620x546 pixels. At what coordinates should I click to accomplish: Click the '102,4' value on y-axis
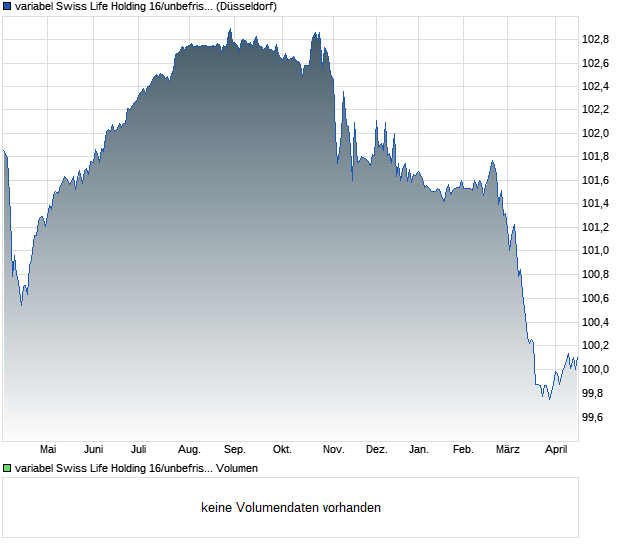(x=595, y=87)
